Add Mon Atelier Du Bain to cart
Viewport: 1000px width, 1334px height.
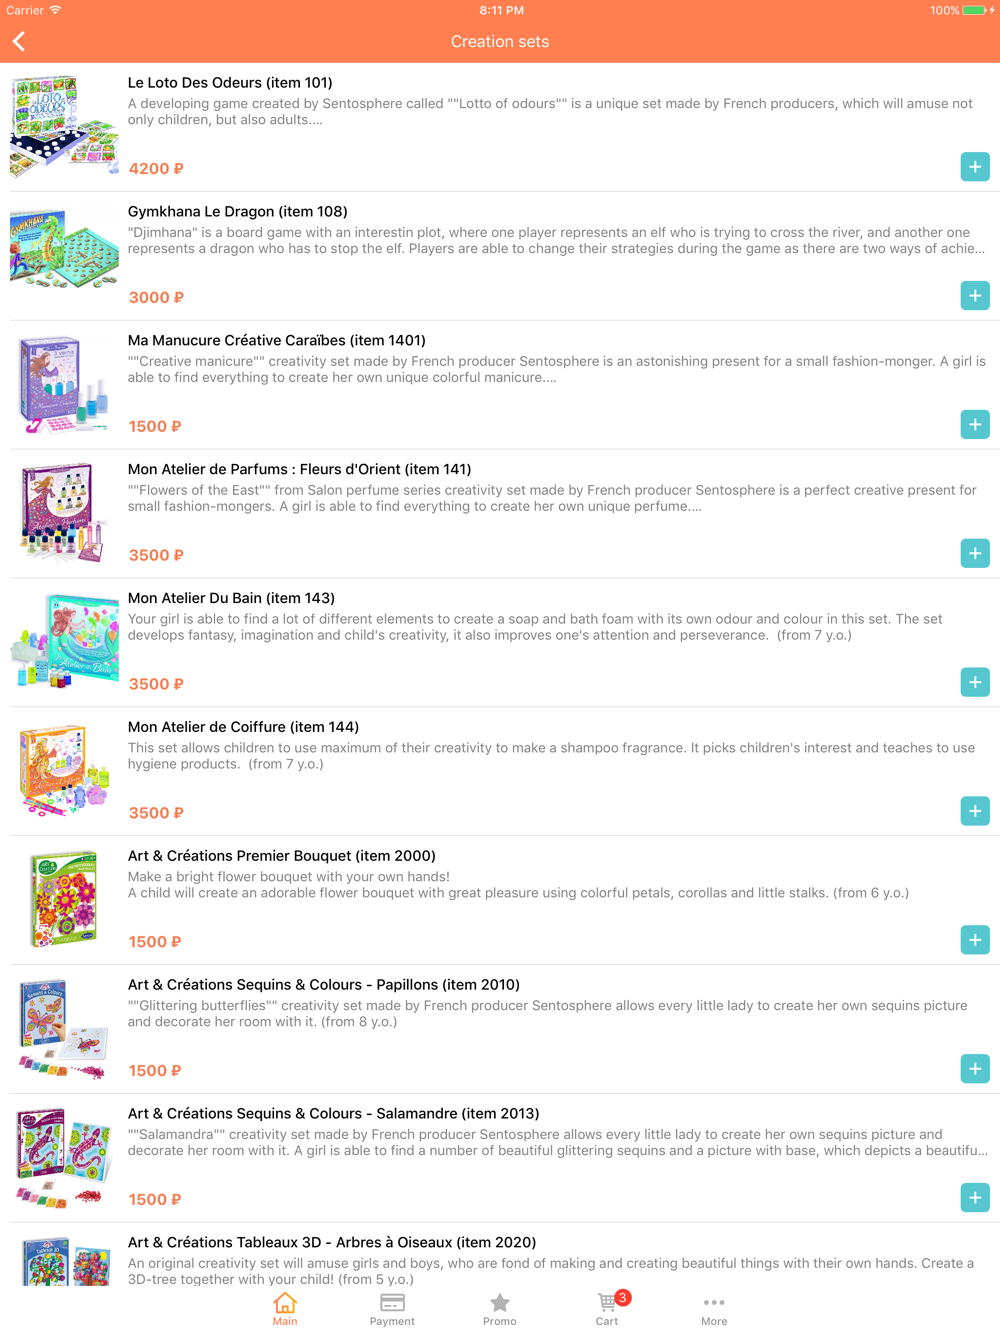975,683
